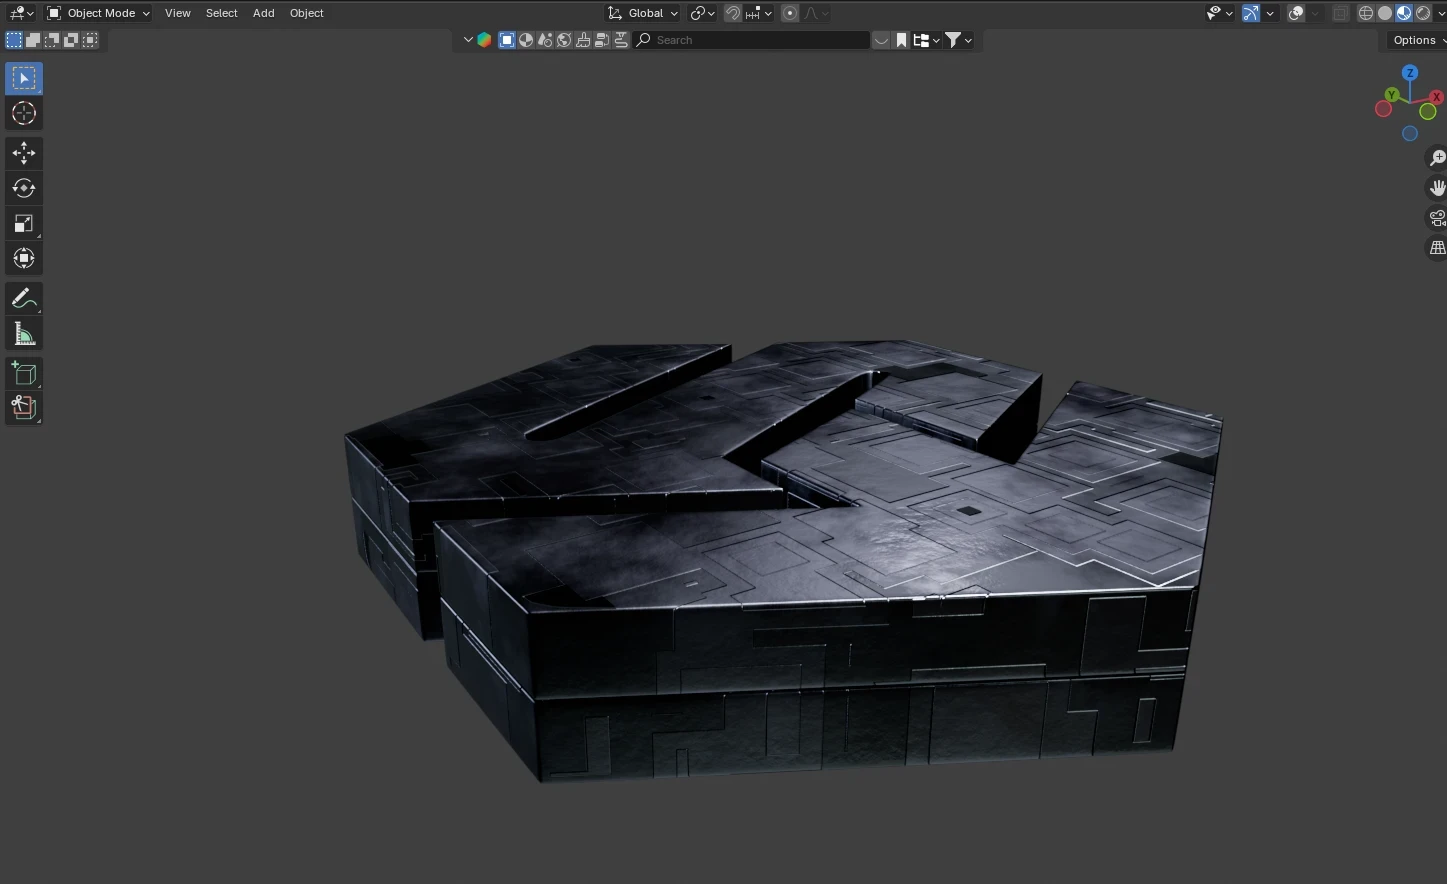Toggle proportional editing circle icon
The image size is (1447, 884).
[790, 13]
